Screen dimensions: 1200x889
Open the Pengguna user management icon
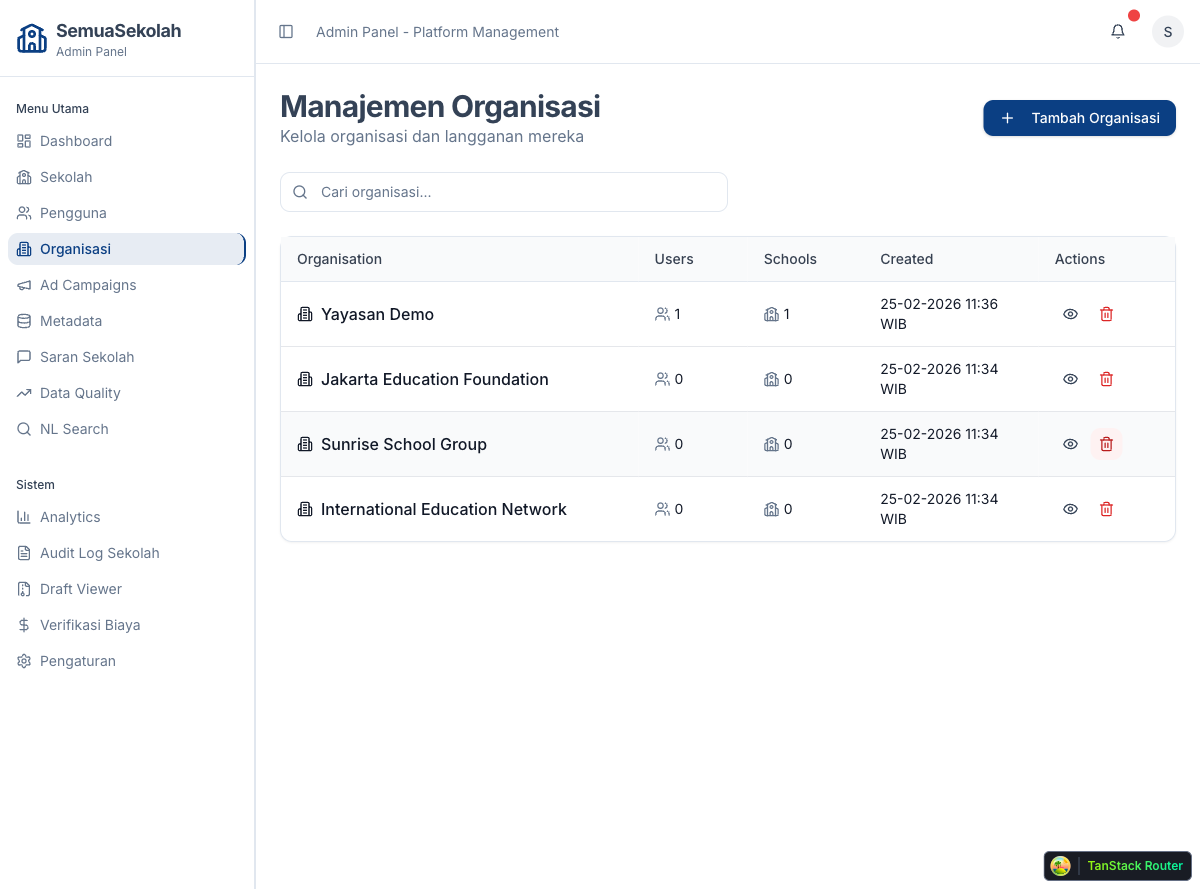(24, 213)
